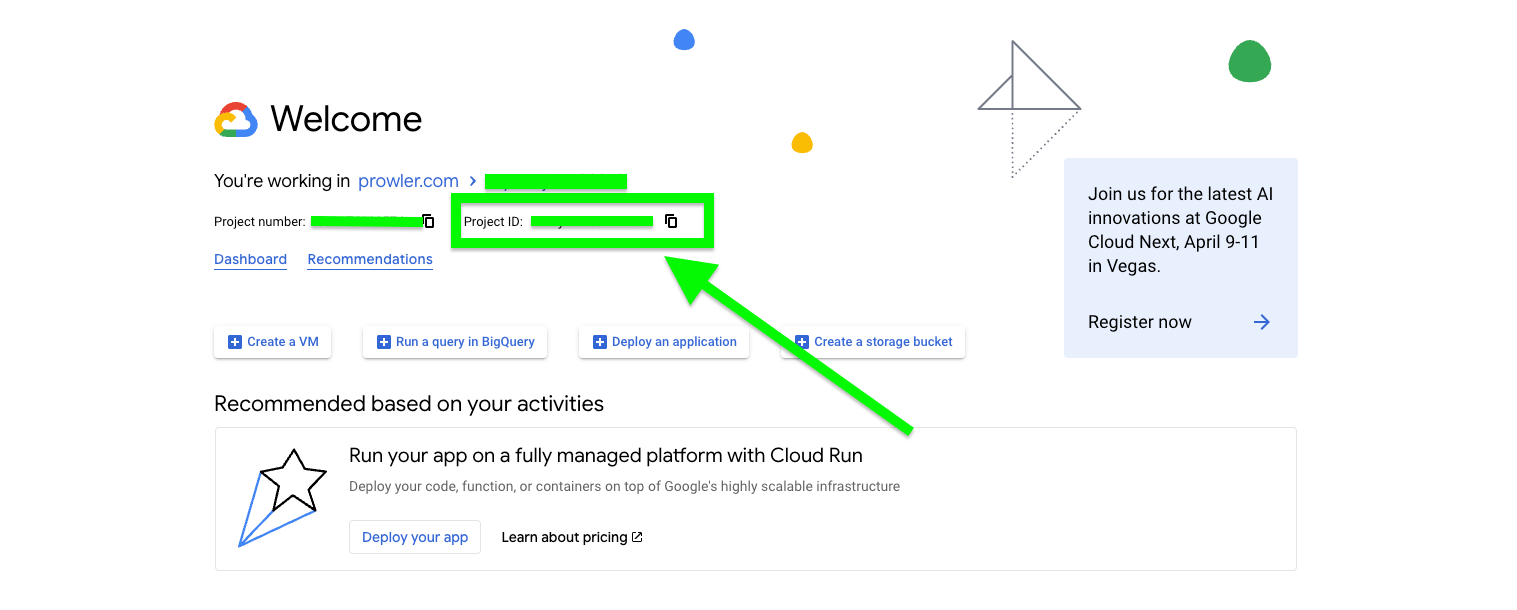1517x610 pixels.
Task: Click the arrow icon beside Register now
Action: (1262, 322)
